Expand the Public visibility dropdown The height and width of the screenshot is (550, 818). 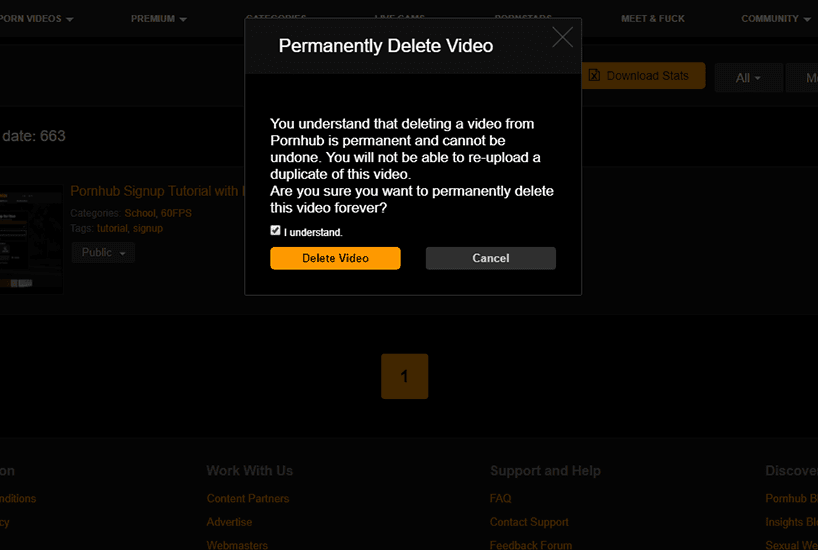103,253
